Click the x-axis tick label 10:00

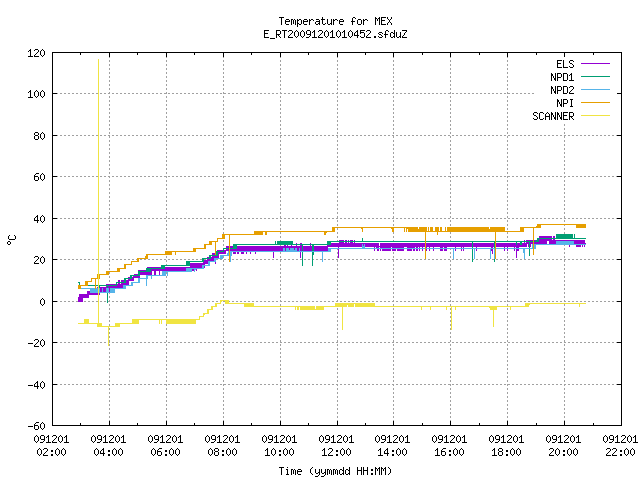point(279,452)
